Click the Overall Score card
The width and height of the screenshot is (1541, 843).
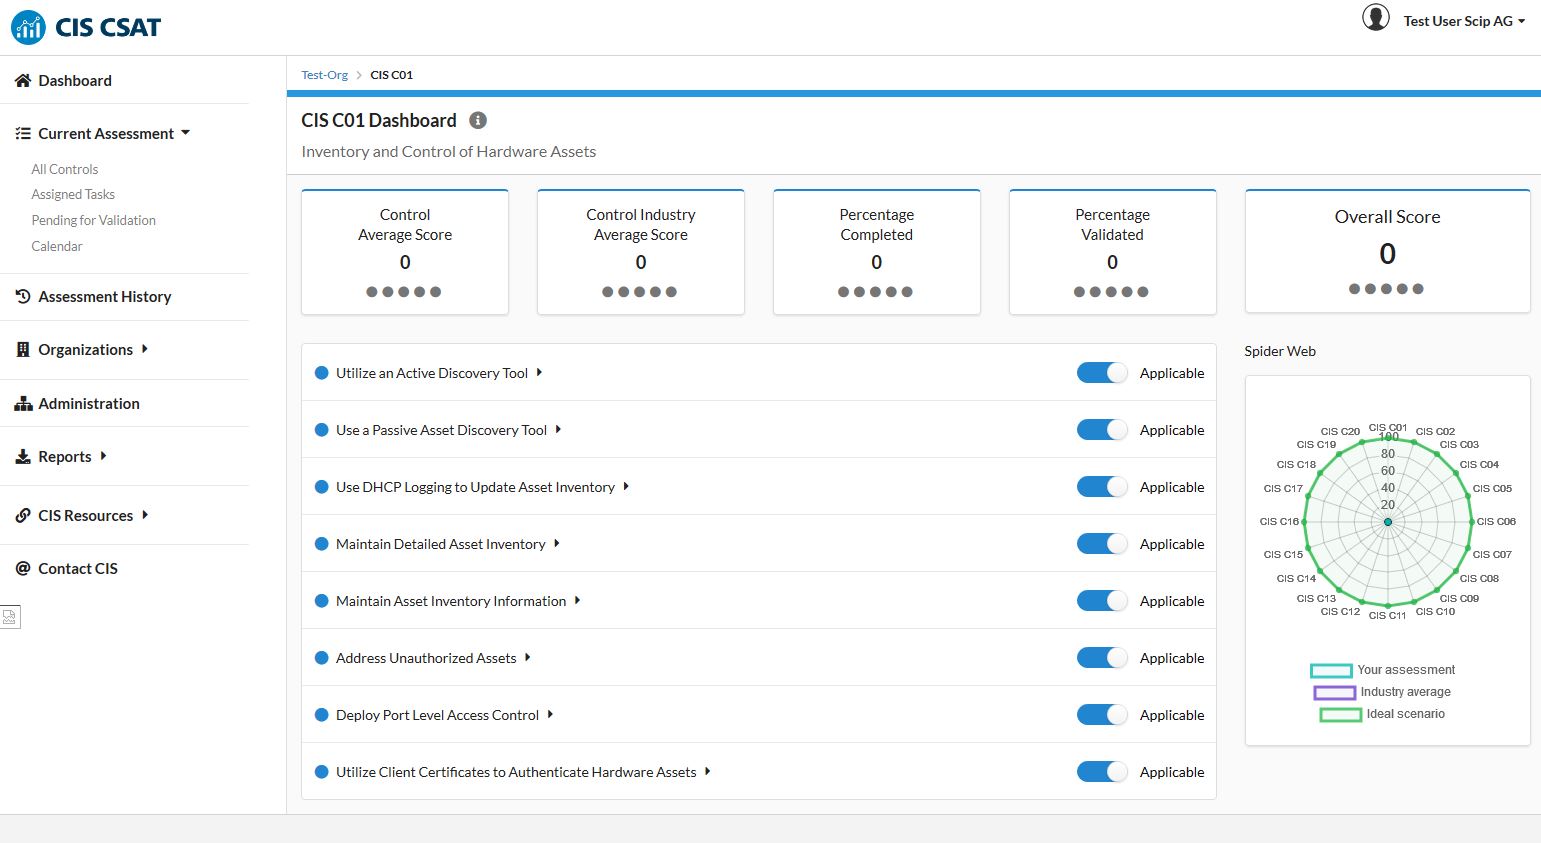pos(1388,251)
